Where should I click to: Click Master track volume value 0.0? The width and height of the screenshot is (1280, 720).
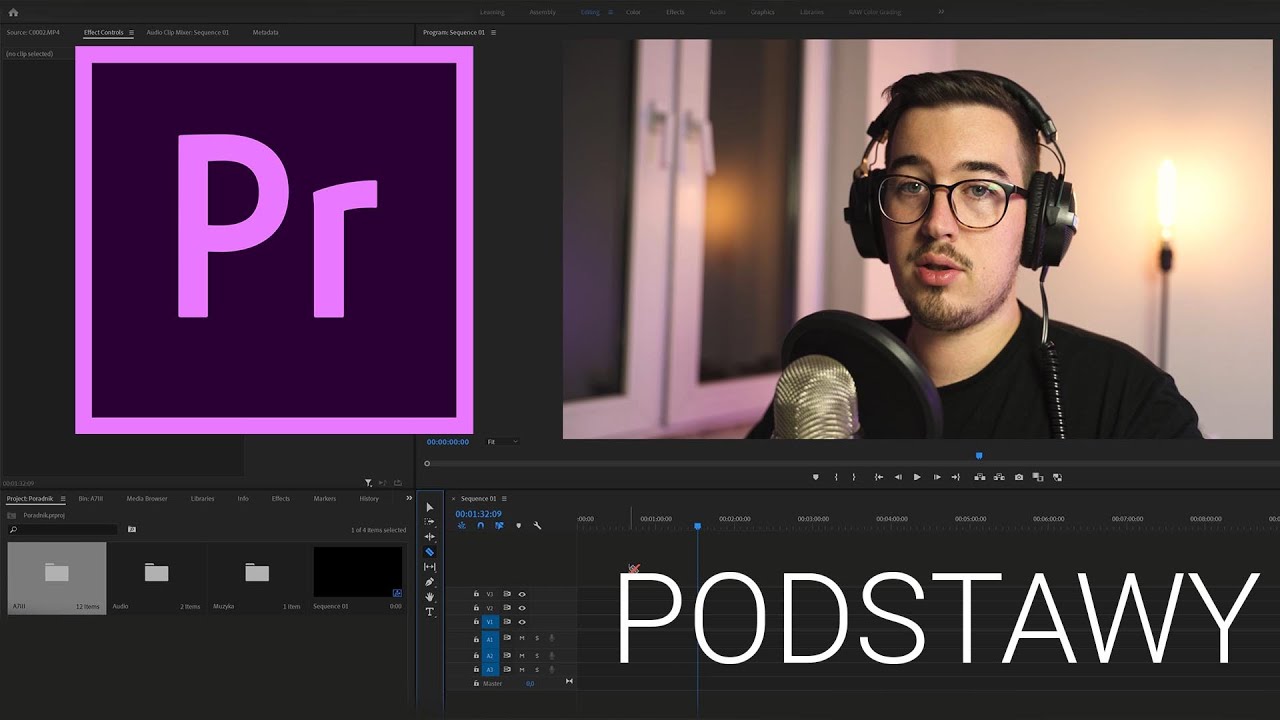530,683
